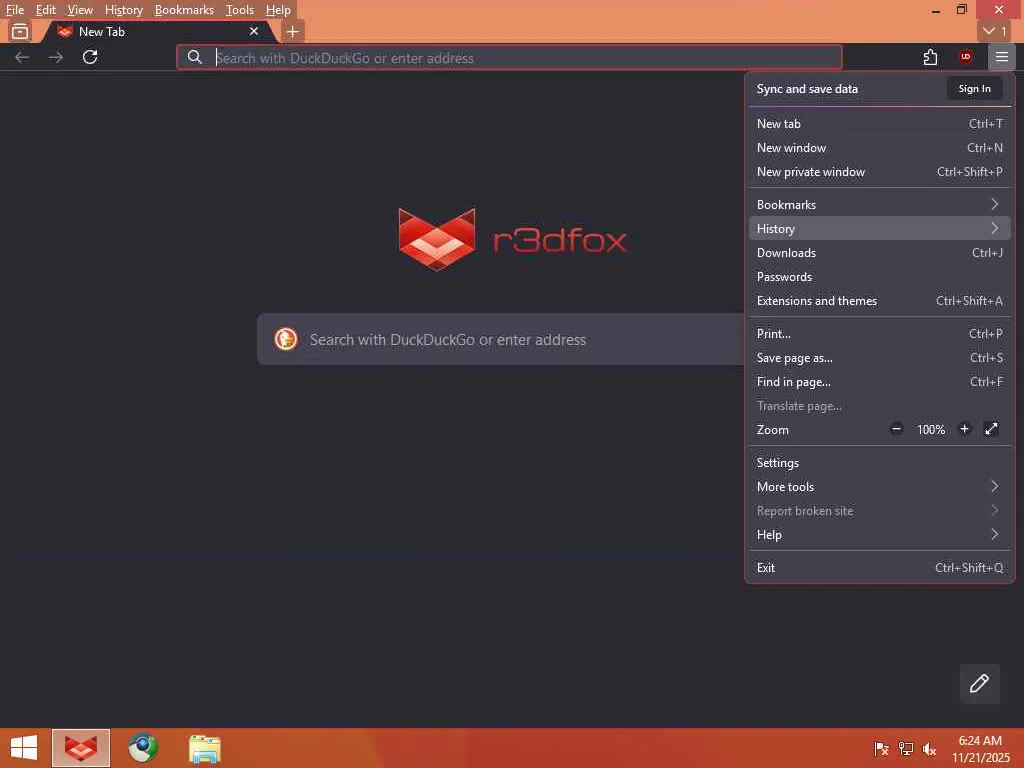Open the list all tabs dropdown

995,31
